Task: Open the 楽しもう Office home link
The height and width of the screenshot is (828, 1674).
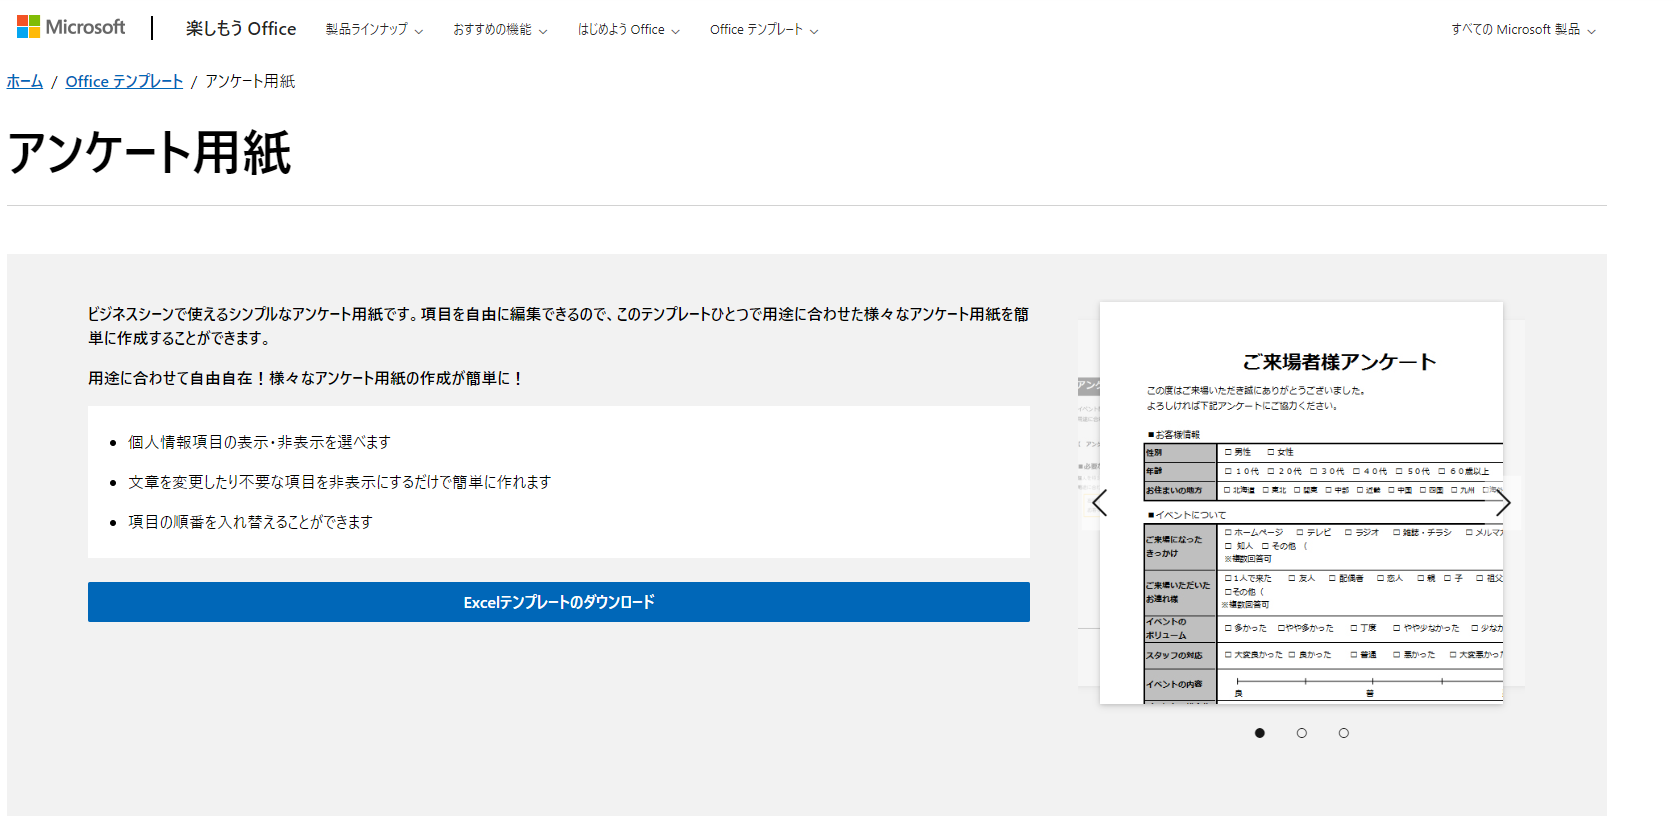Action: (241, 29)
